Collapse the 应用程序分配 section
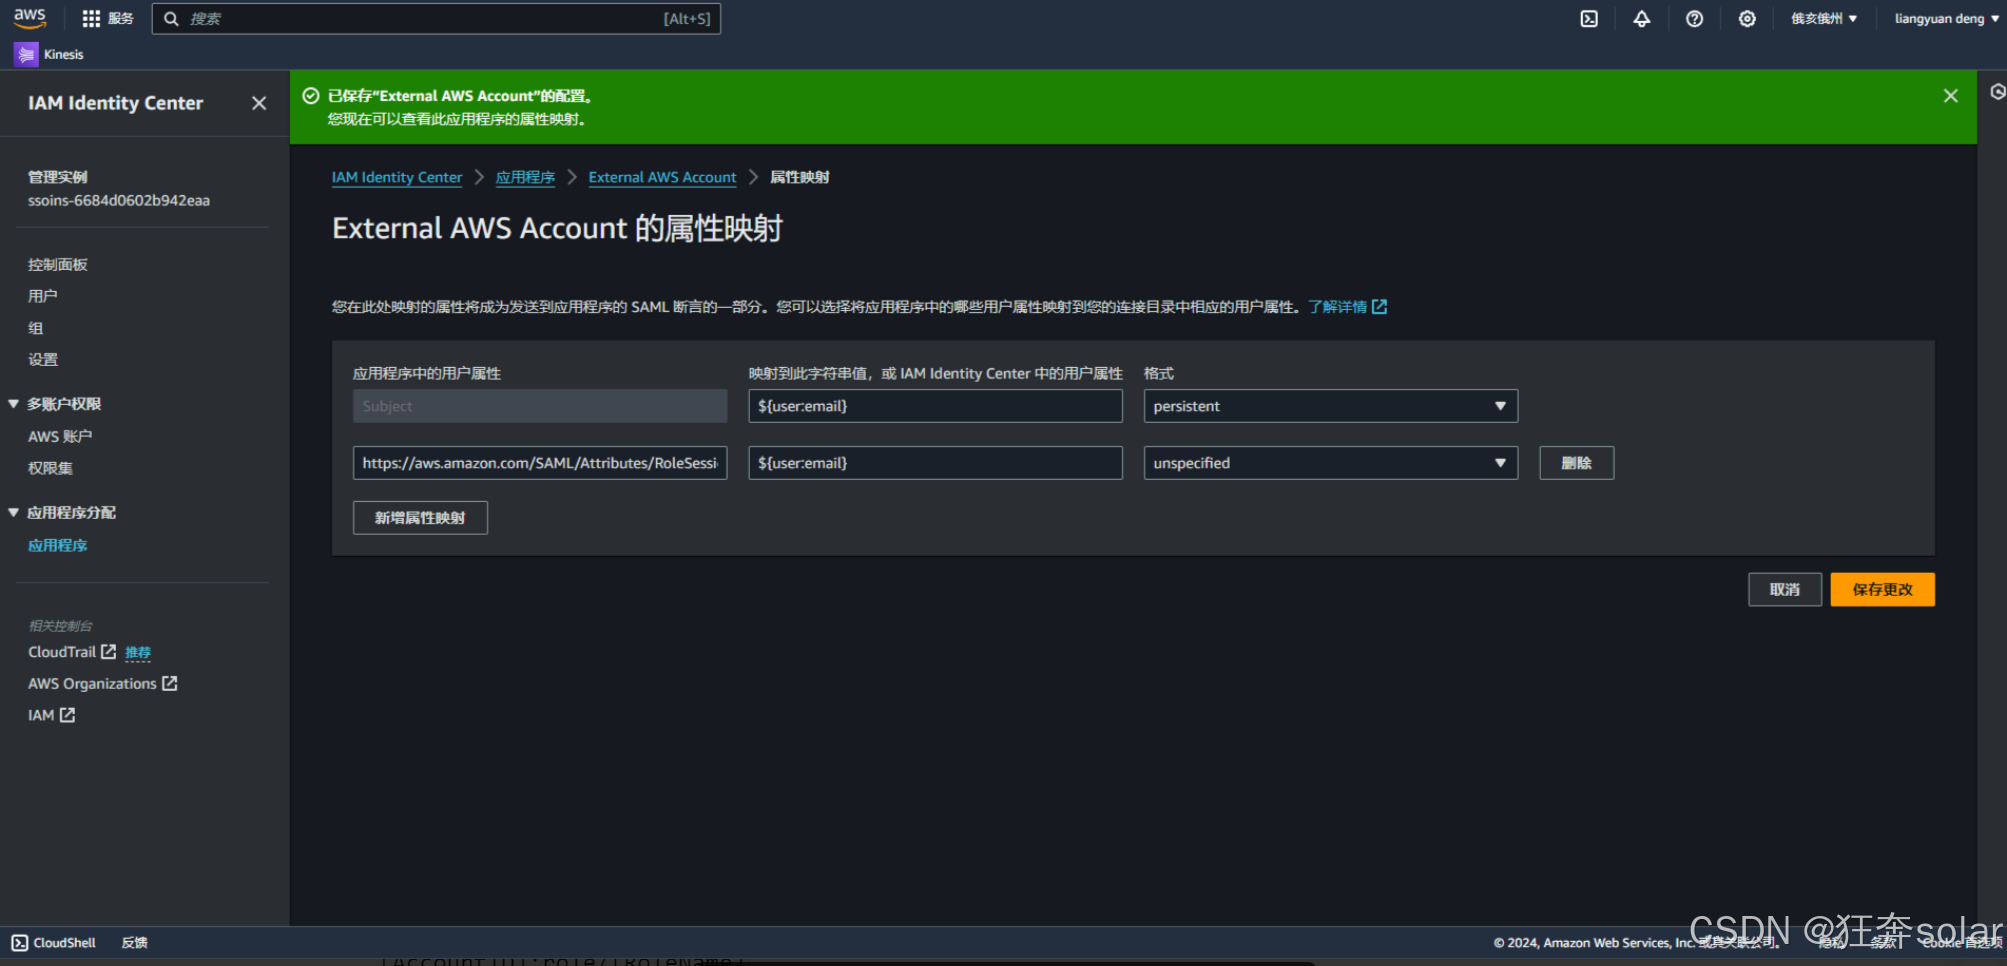The height and width of the screenshot is (966, 2007). pyautogui.click(x=14, y=513)
